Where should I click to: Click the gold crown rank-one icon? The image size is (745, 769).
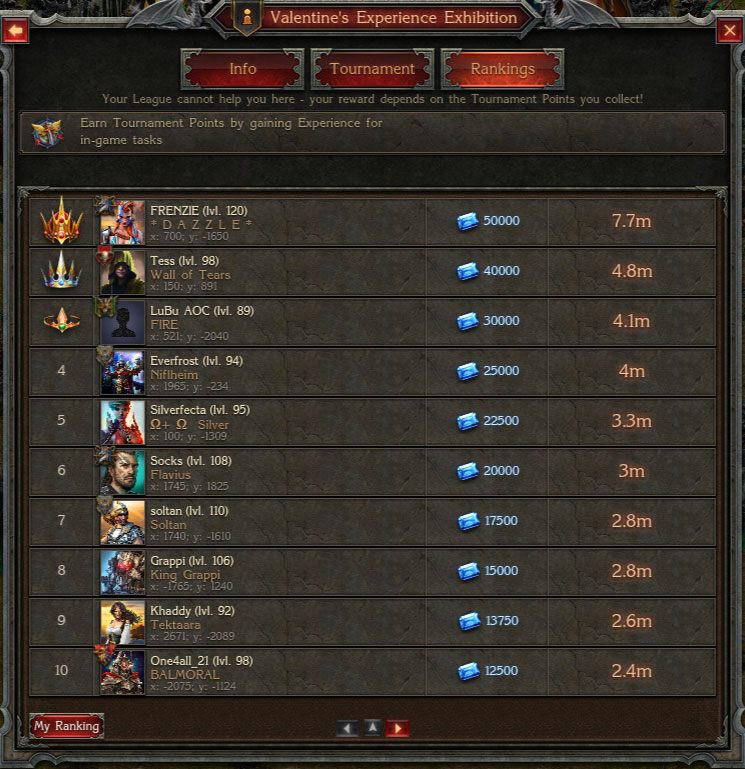pyautogui.click(x=61, y=221)
